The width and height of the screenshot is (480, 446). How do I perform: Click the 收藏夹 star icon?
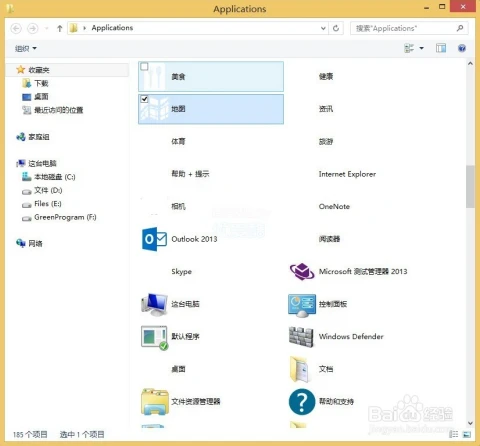tap(21, 70)
